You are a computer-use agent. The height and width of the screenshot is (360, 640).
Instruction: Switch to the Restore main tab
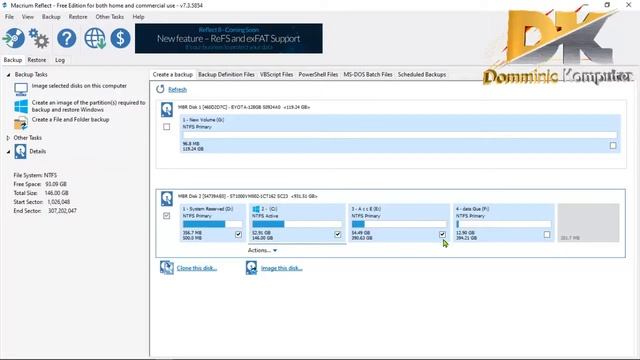pyautogui.click(x=37, y=60)
